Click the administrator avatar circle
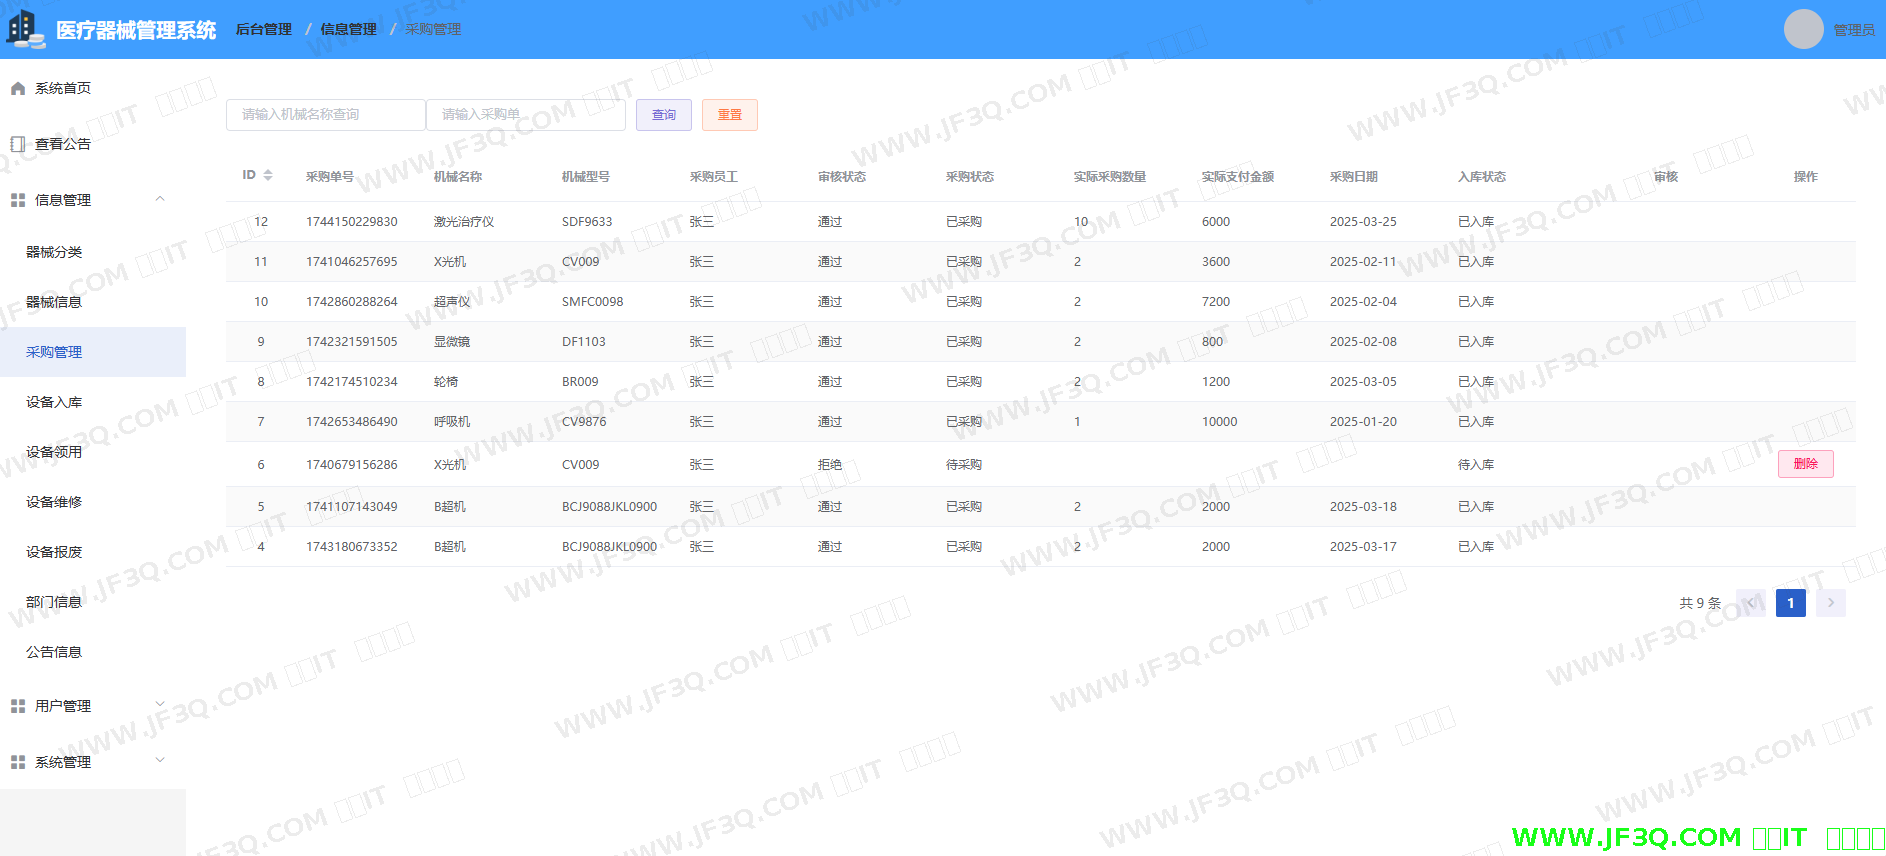Image resolution: width=1886 pixels, height=856 pixels. (1803, 29)
